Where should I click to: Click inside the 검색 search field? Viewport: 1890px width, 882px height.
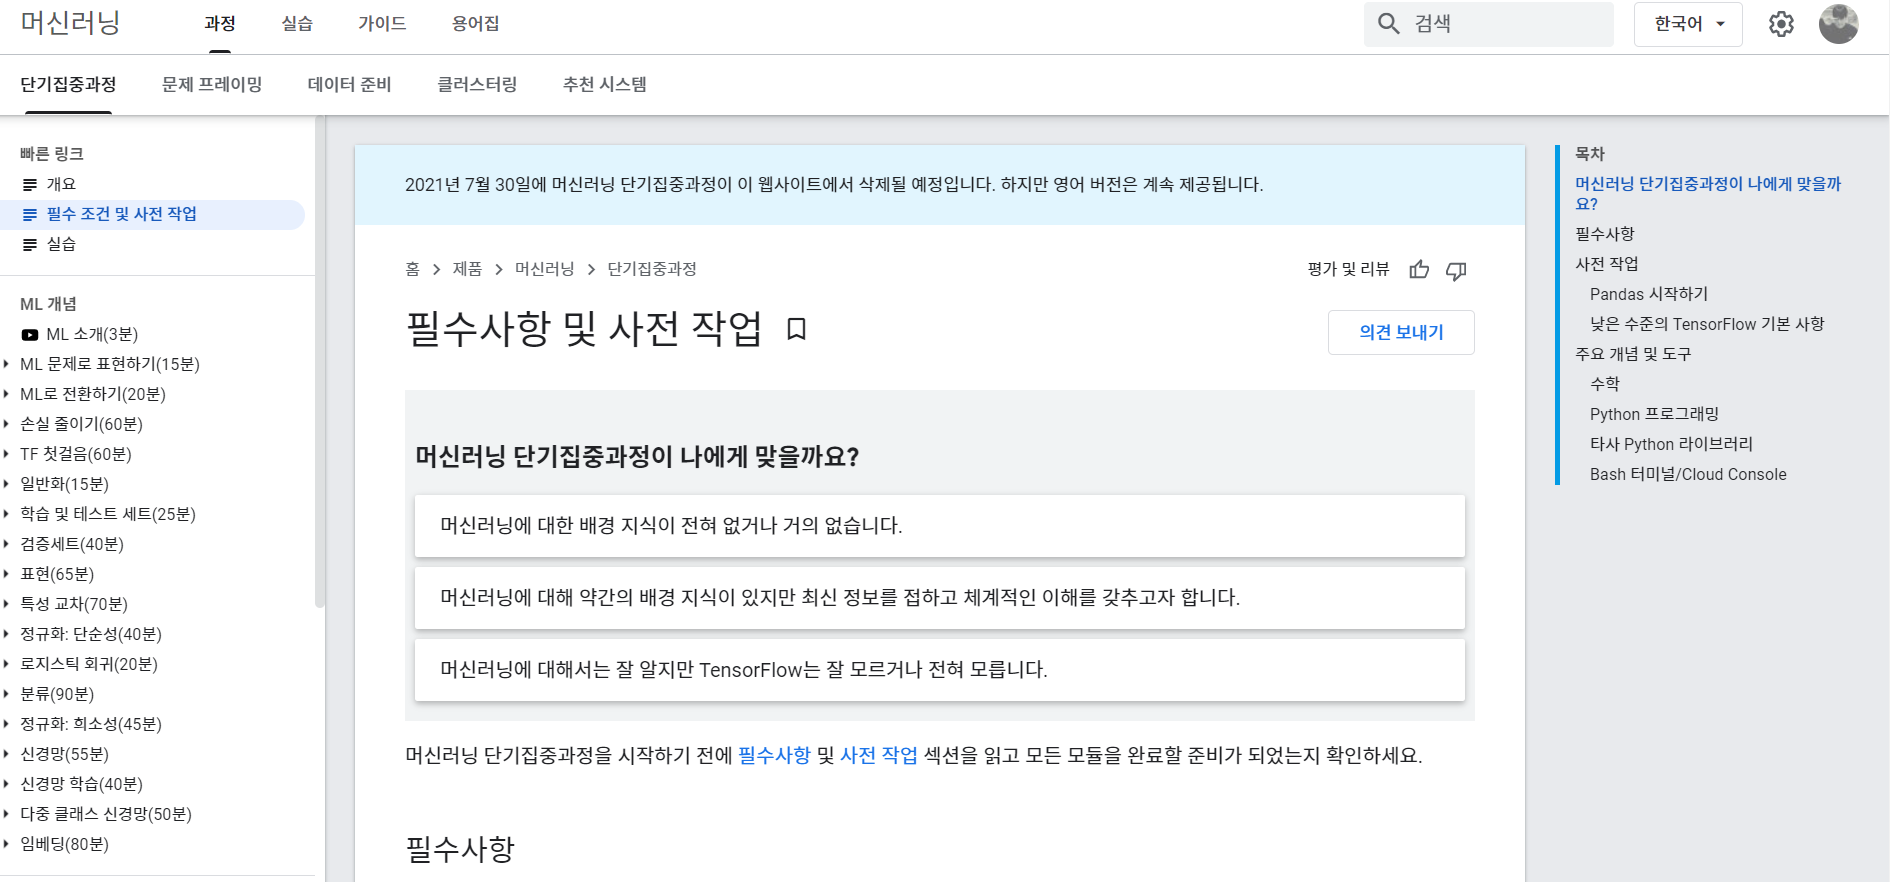coord(1489,24)
